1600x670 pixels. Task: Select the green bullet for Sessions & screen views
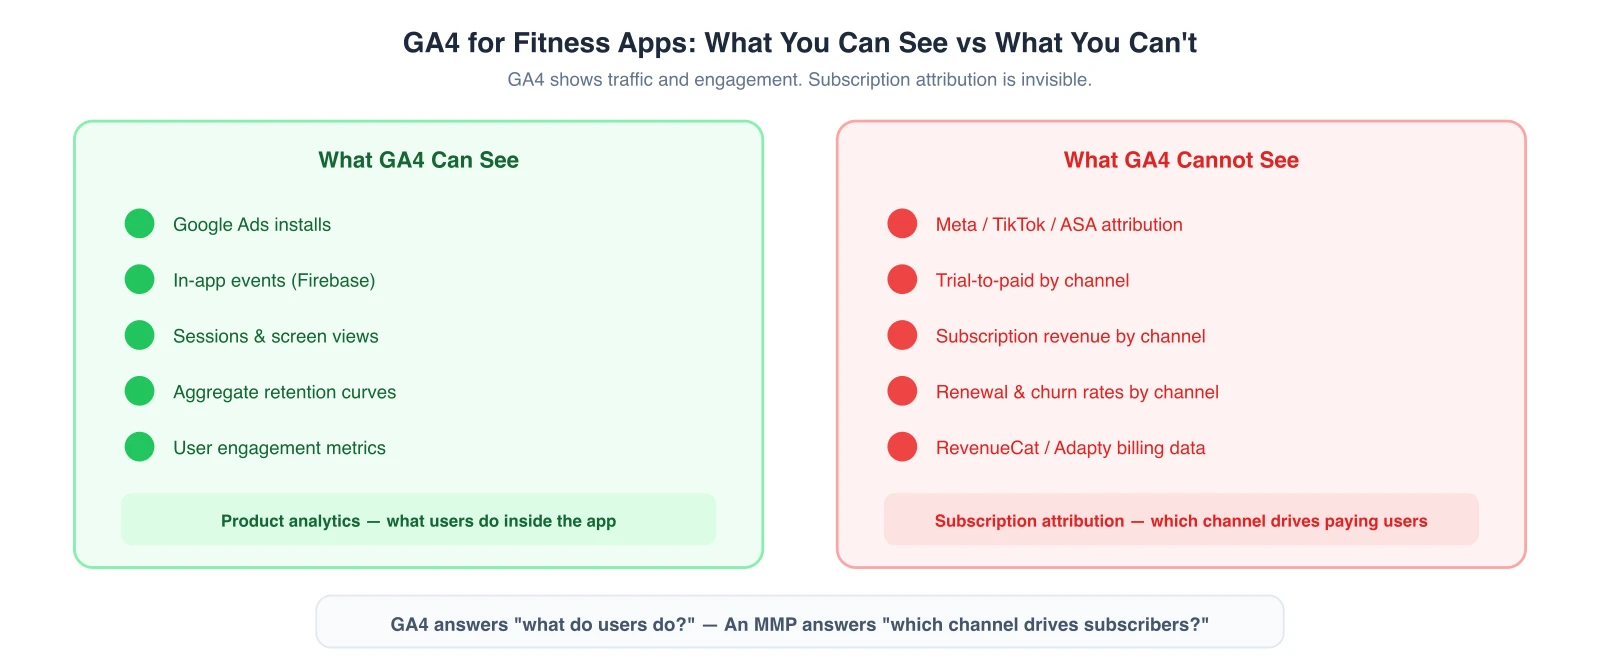[139, 336]
